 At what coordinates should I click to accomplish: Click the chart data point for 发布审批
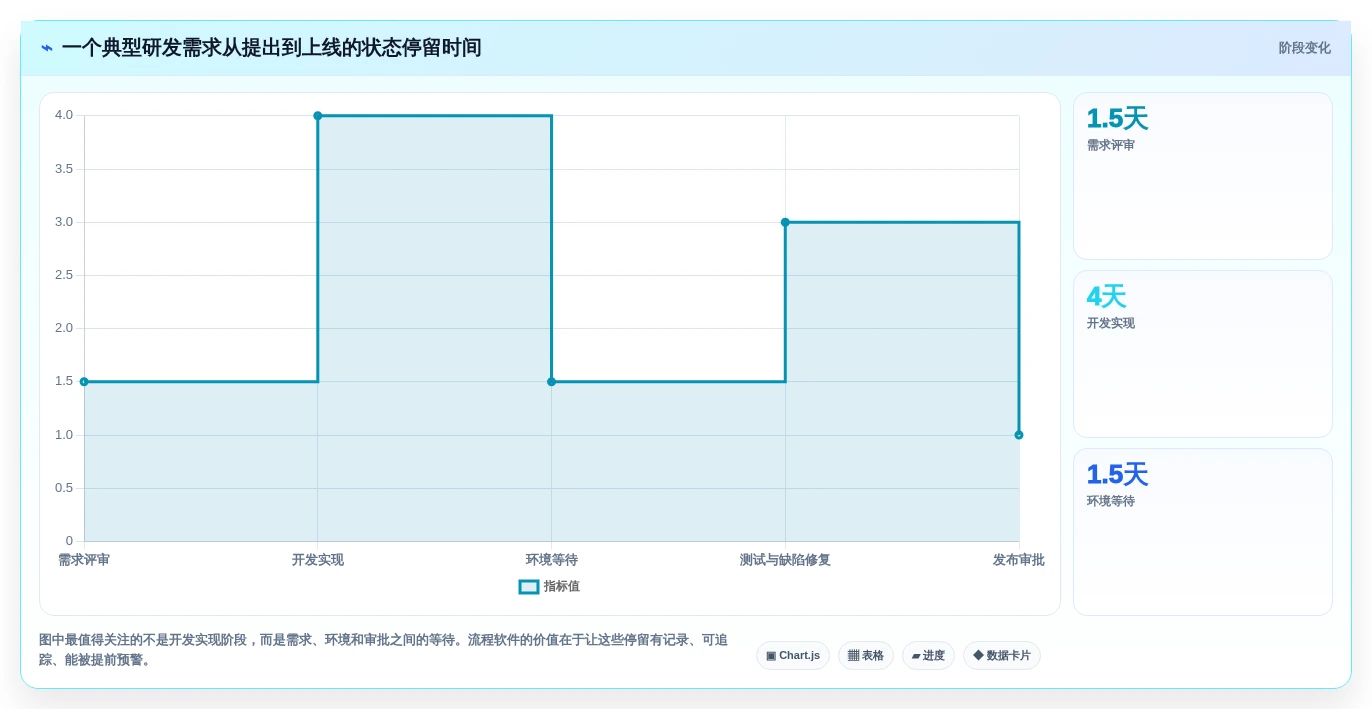(1019, 435)
